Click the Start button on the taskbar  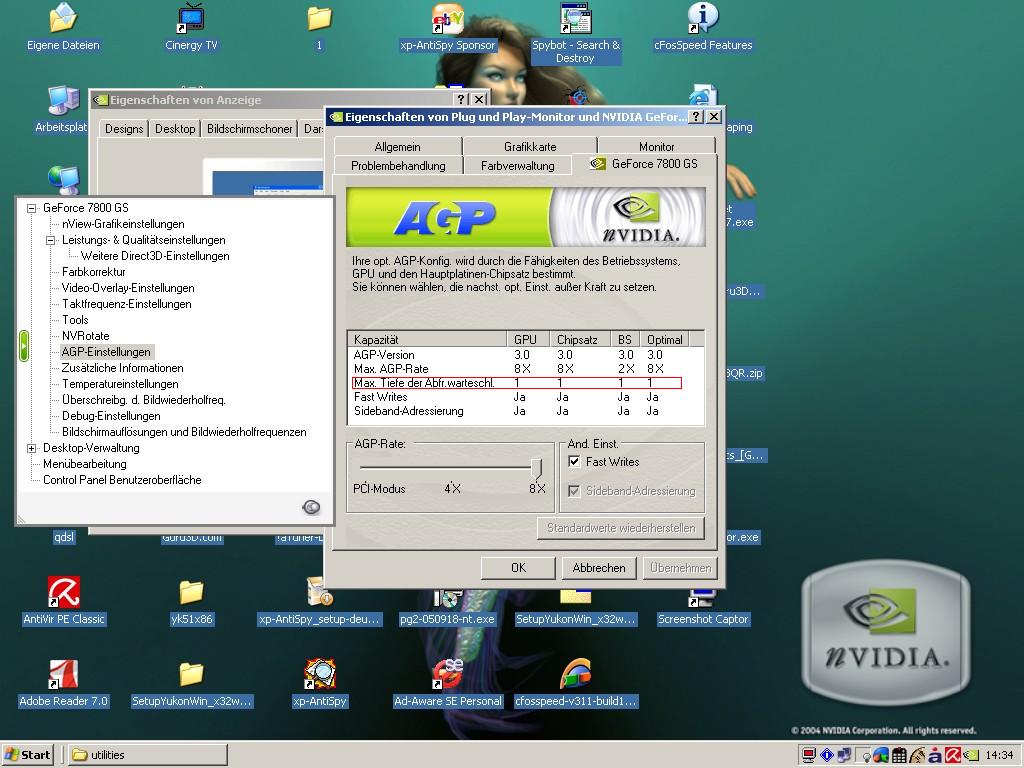click(x=27, y=755)
